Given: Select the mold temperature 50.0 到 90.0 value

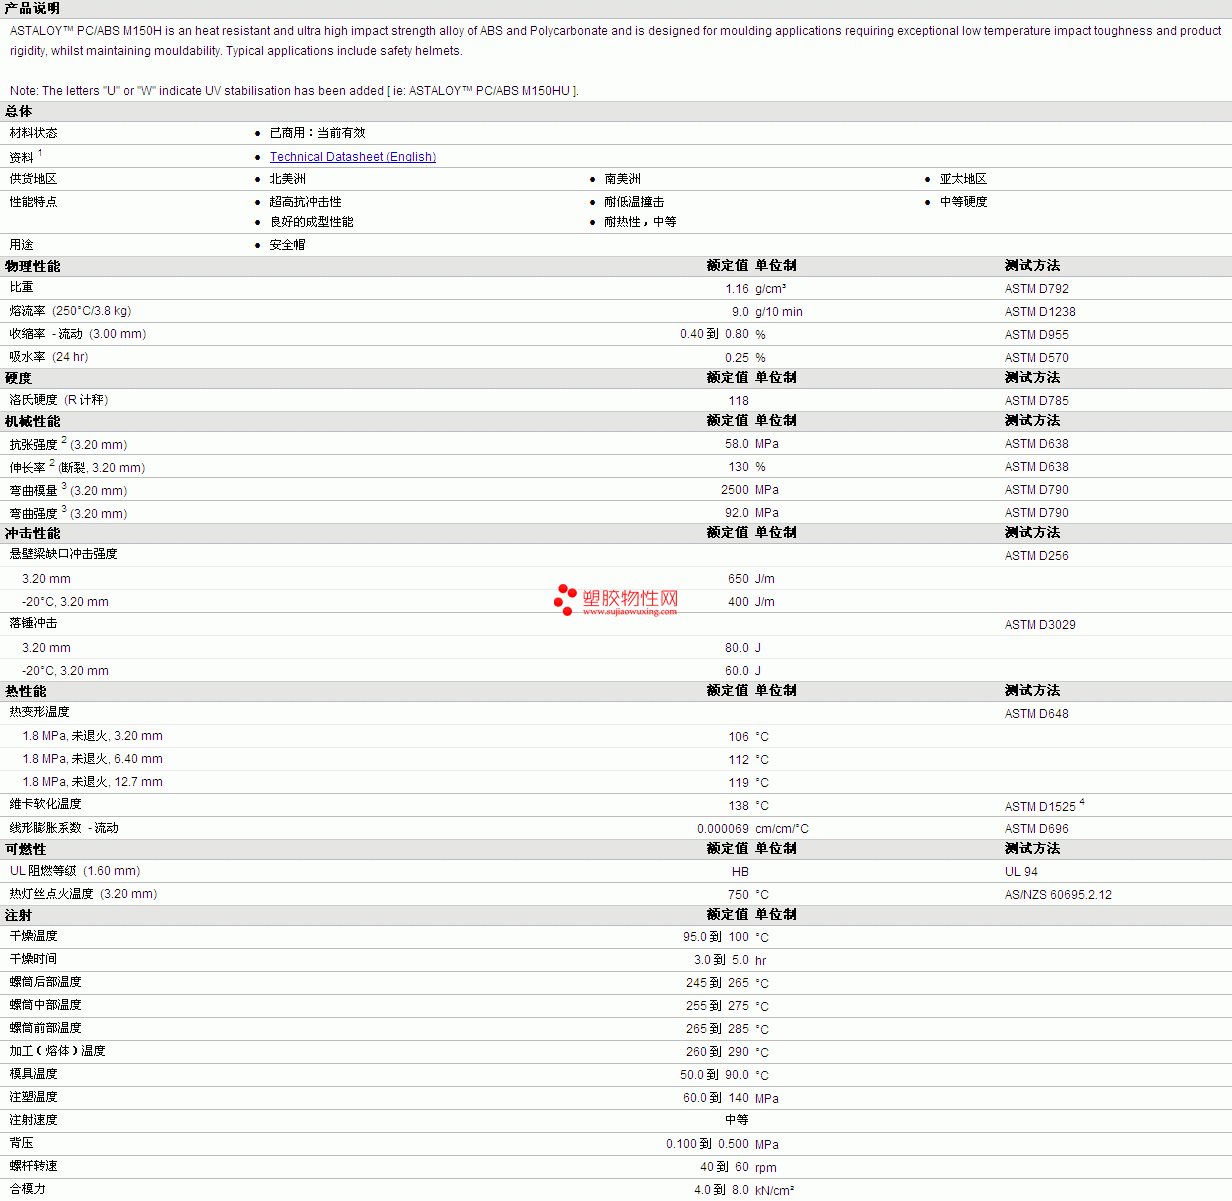Looking at the screenshot, I should coord(714,1076).
